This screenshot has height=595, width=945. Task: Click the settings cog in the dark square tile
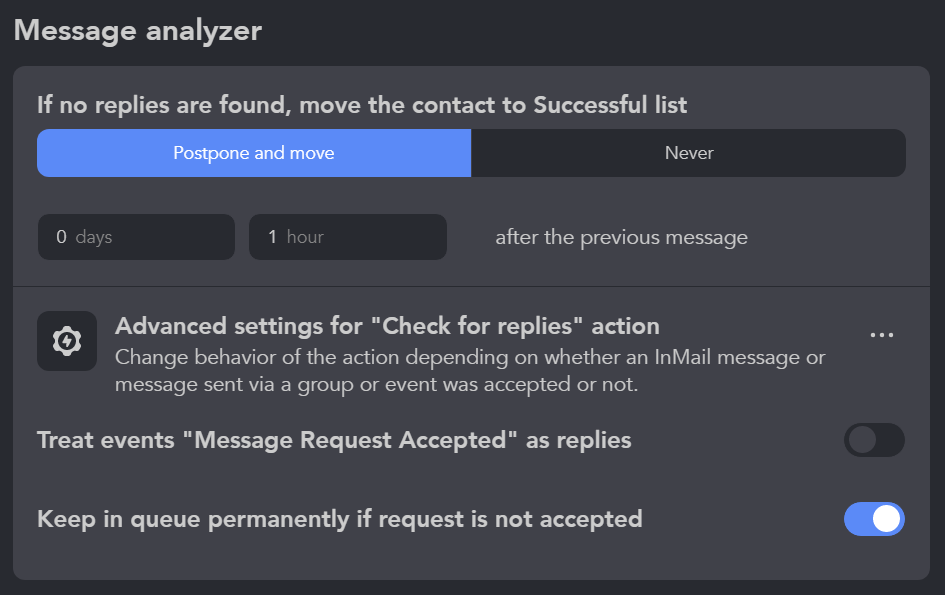pyautogui.click(x=66, y=341)
